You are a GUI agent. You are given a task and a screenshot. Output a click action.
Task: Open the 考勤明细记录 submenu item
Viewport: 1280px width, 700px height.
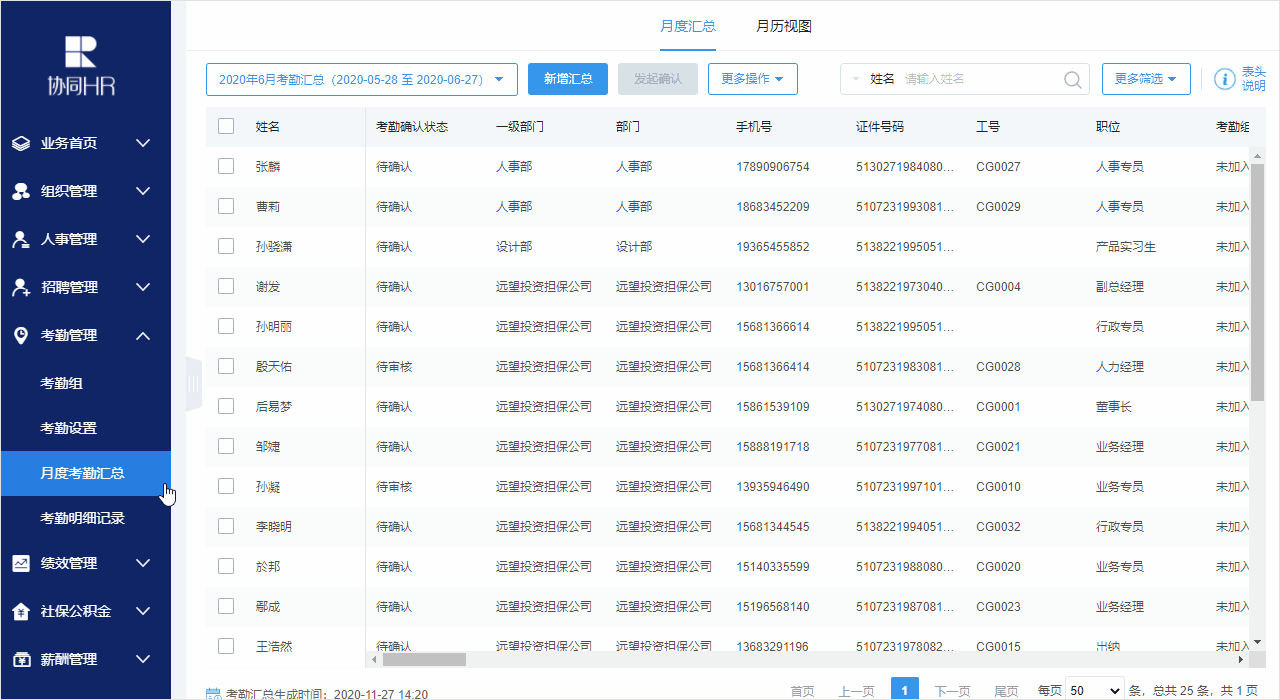coord(85,518)
